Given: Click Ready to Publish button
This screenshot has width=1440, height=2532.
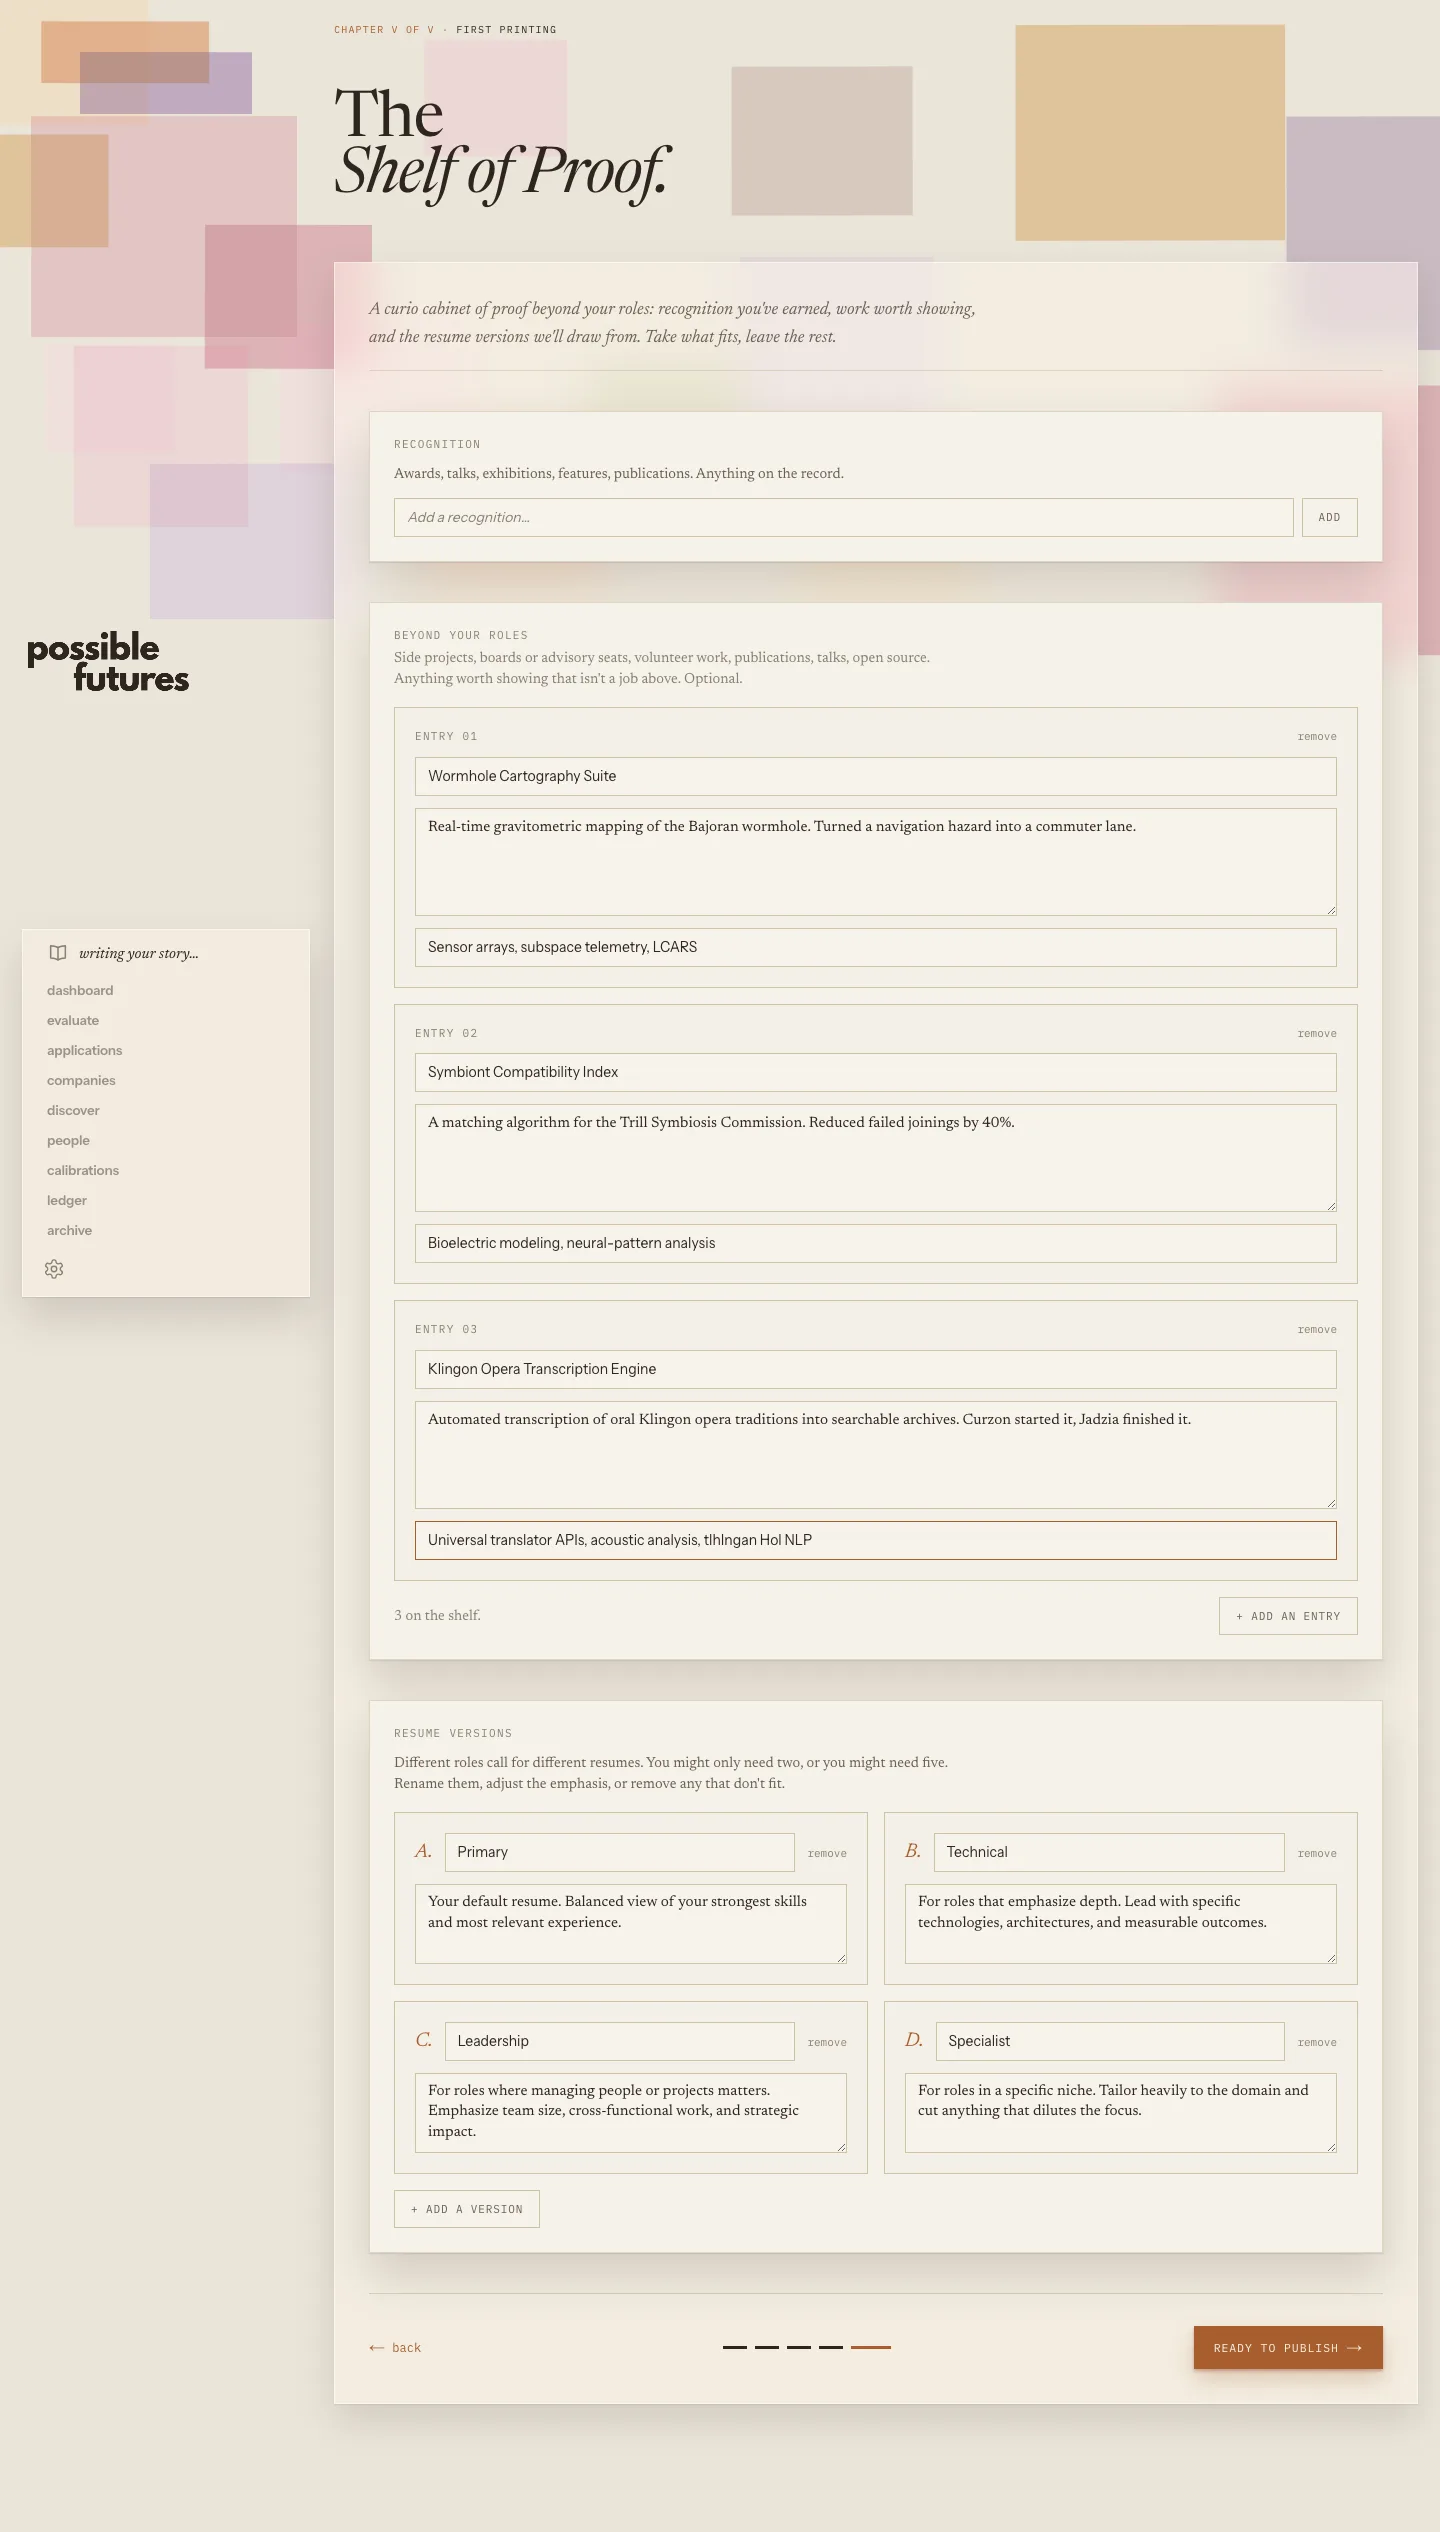Looking at the screenshot, I should tap(1288, 2348).
